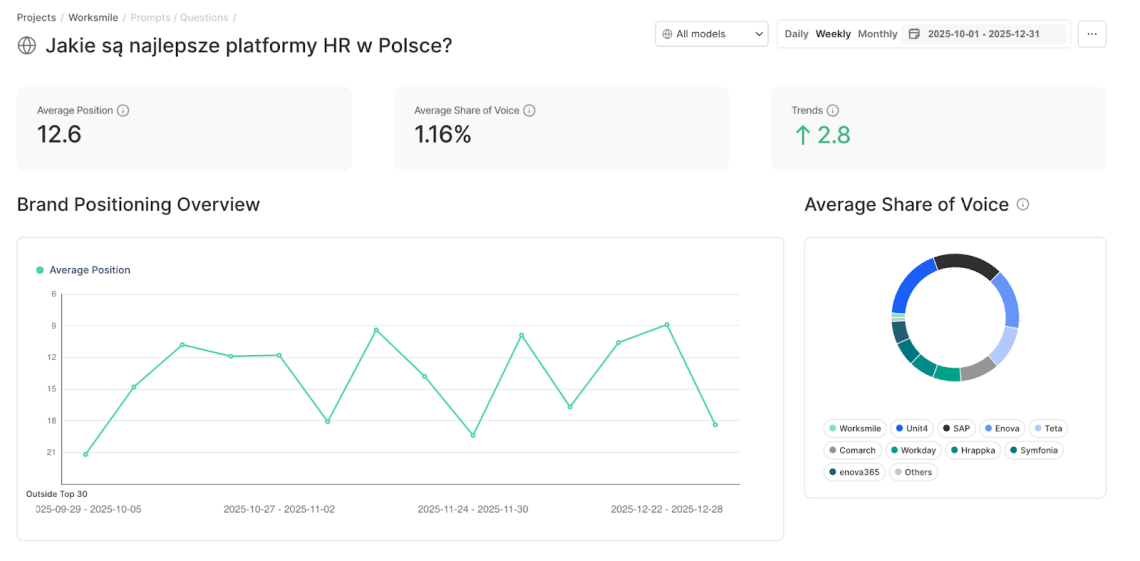Click the info icon beside Trends

833,111
